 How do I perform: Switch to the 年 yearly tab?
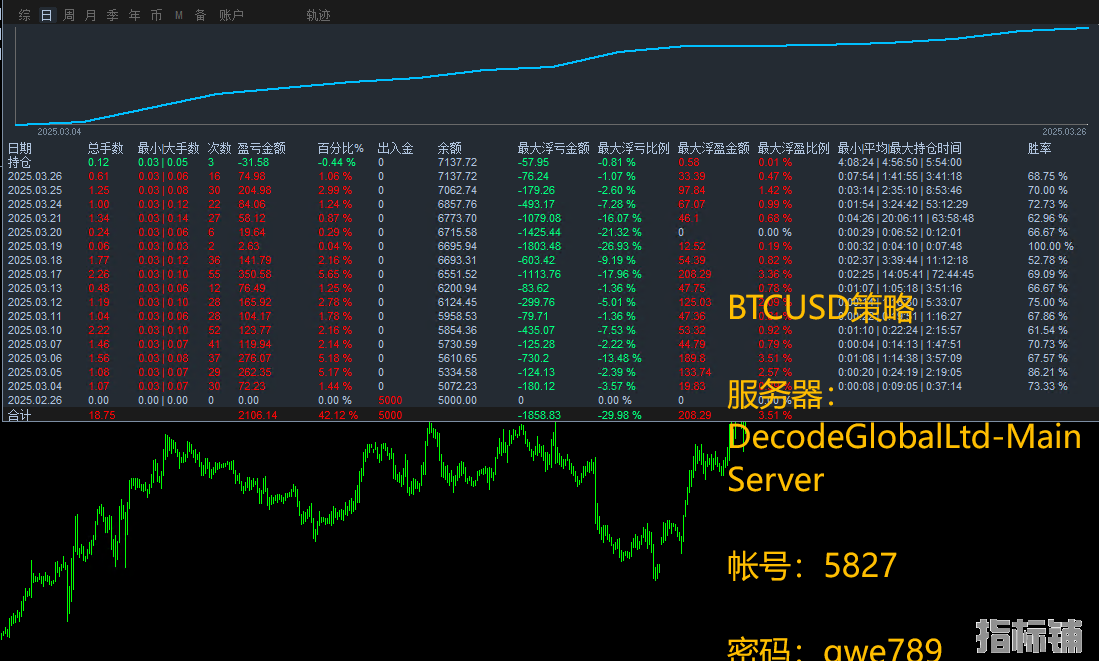pyautogui.click(x=135, y=15)
